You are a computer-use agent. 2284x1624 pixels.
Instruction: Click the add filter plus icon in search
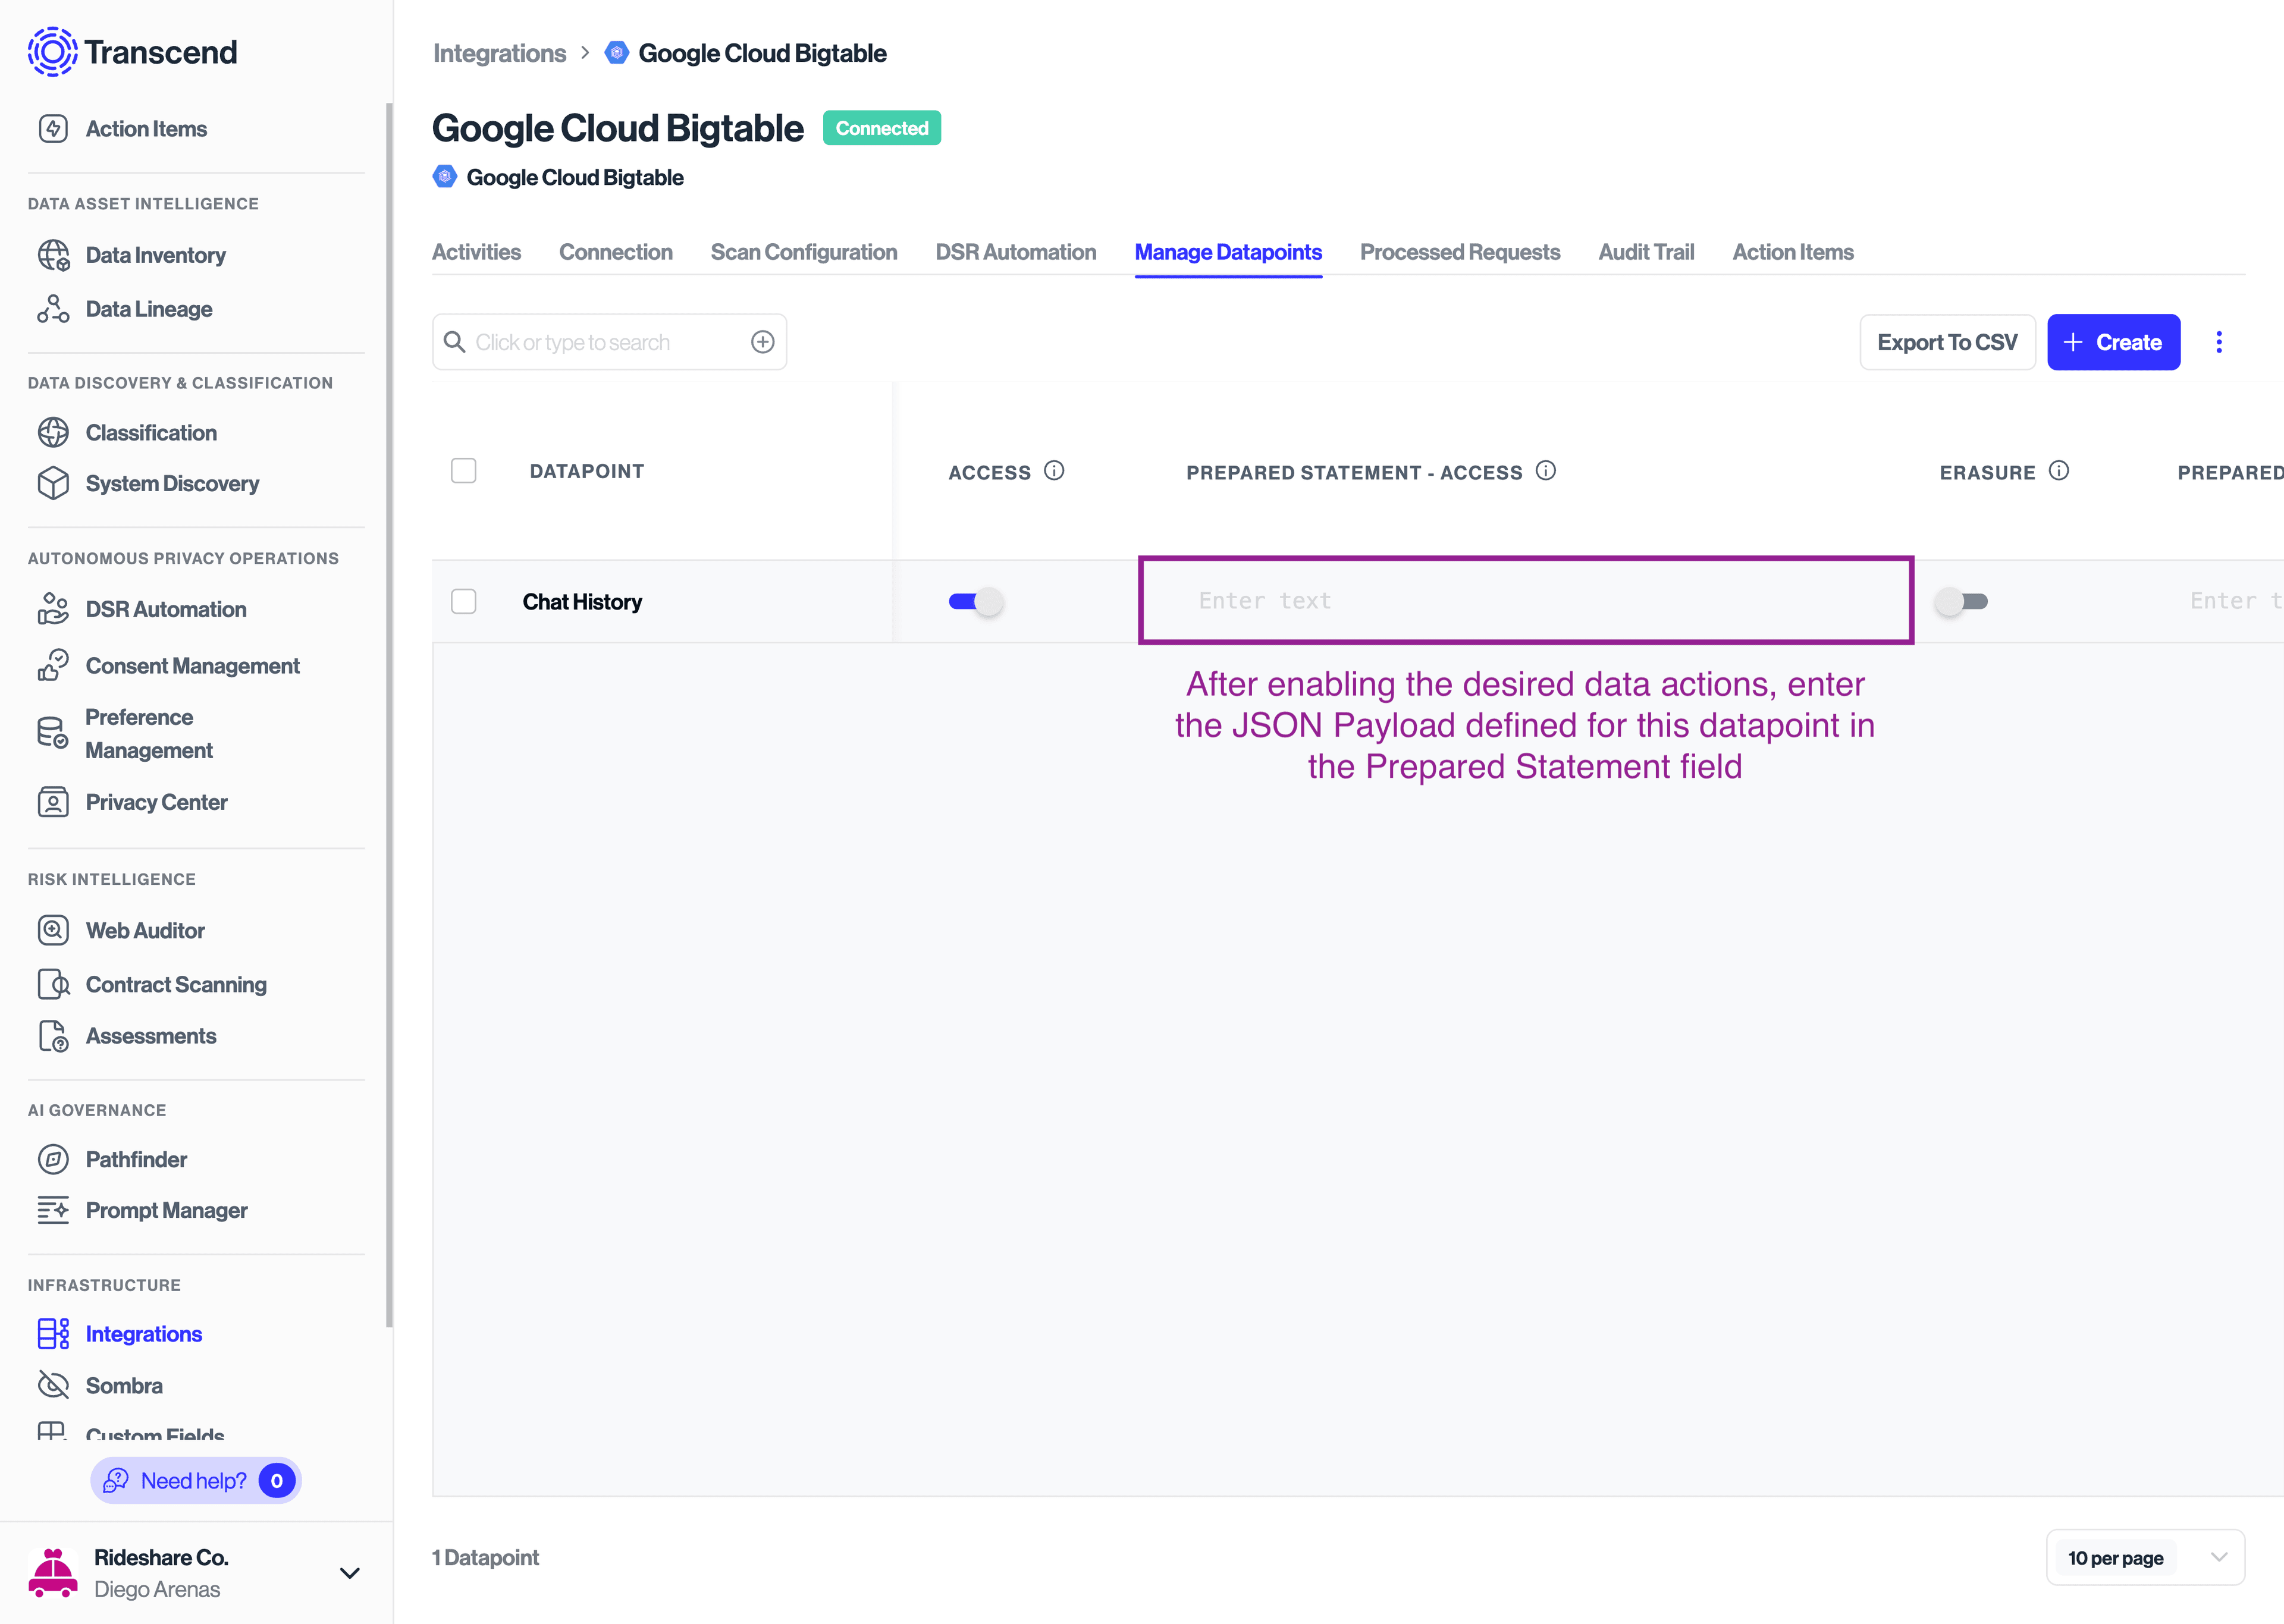coord(762,342)
